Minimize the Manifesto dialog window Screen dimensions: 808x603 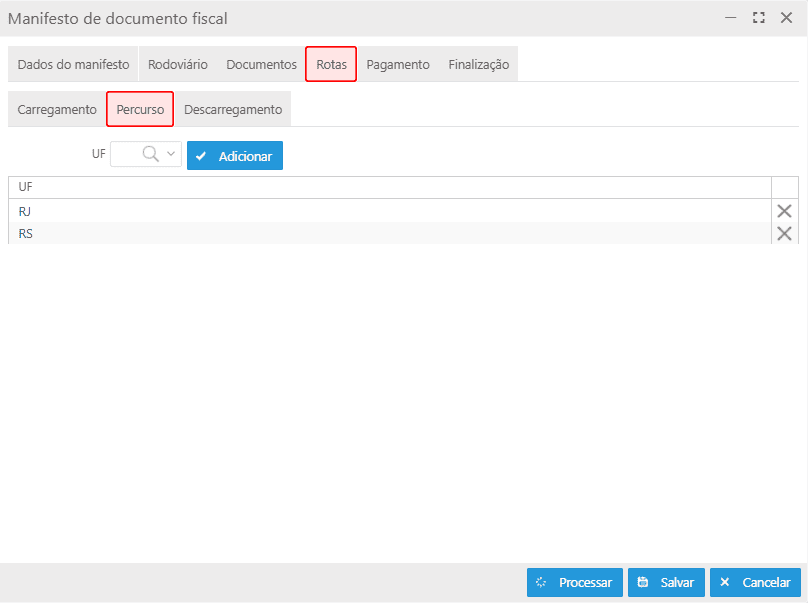pyautogui.click(x=731, y=18)
